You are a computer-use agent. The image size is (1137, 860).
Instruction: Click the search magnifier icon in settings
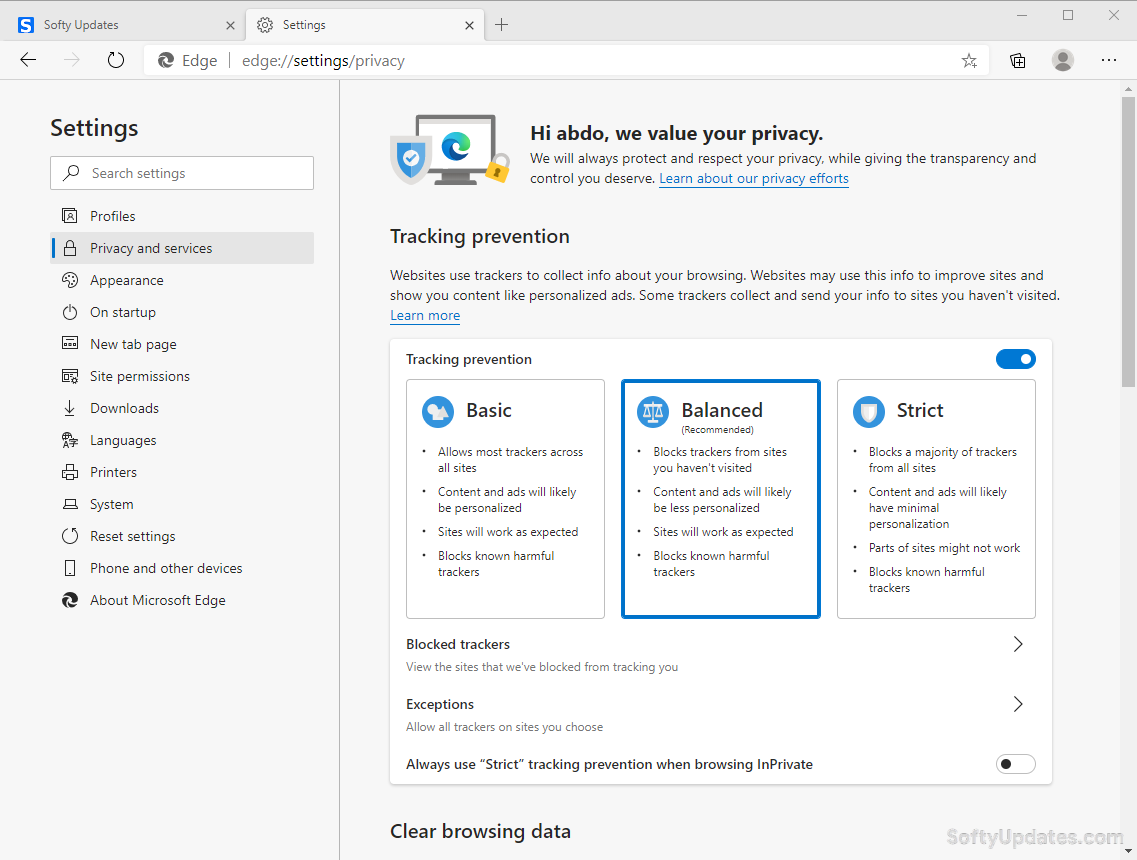(x=71, y=173)
